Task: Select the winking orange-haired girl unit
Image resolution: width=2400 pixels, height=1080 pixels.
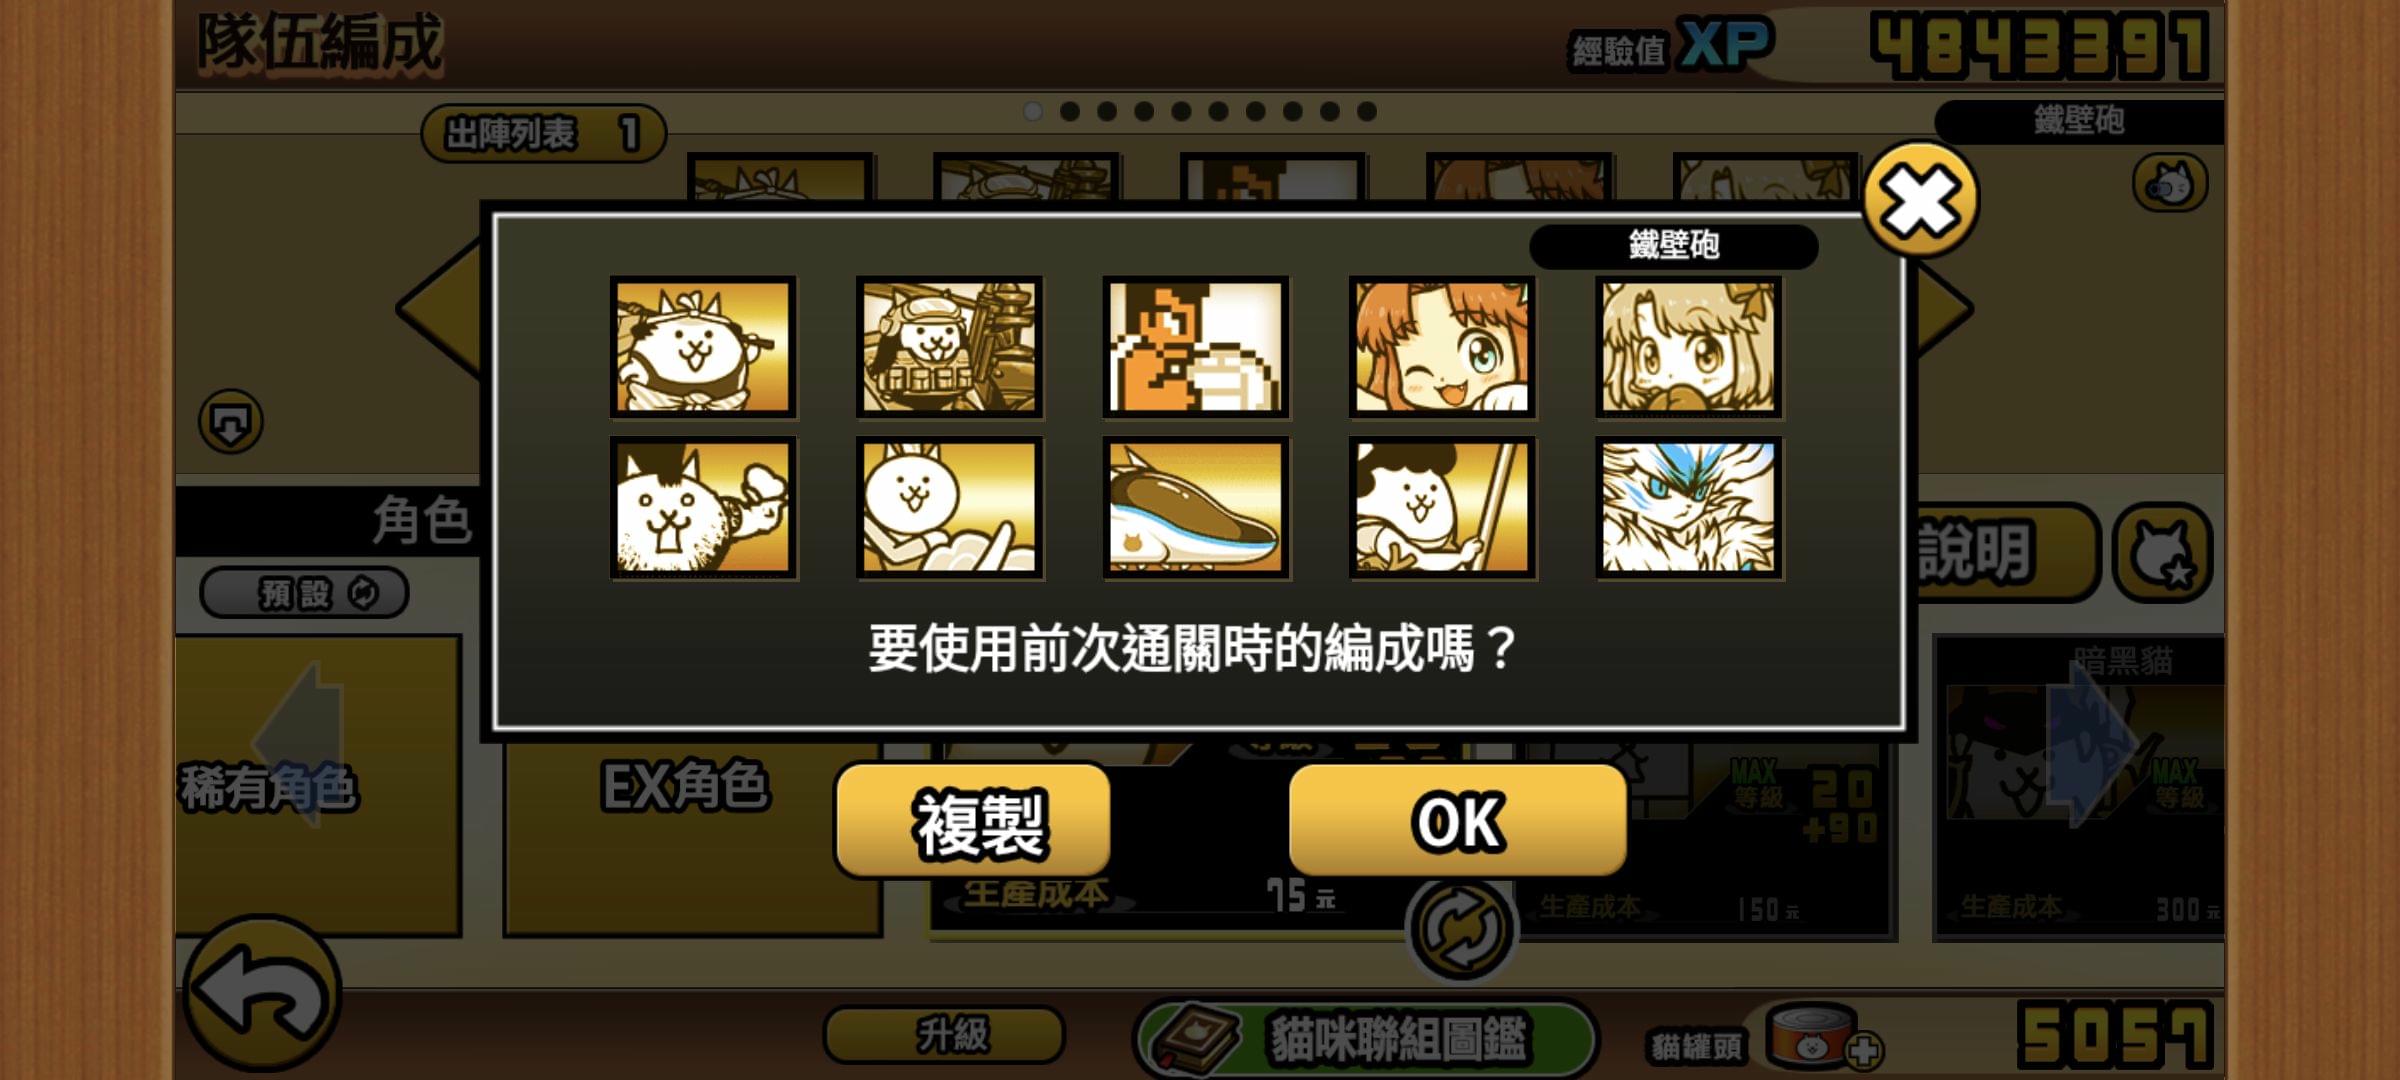Action: (x=1442, y=347)
